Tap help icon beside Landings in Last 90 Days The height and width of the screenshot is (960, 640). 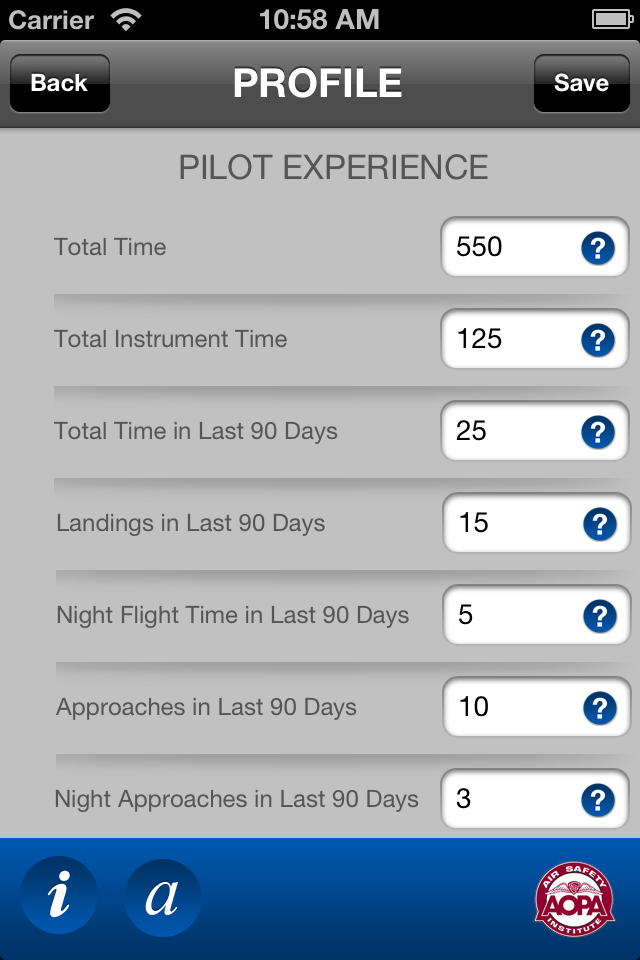click(x=599, y=524)
